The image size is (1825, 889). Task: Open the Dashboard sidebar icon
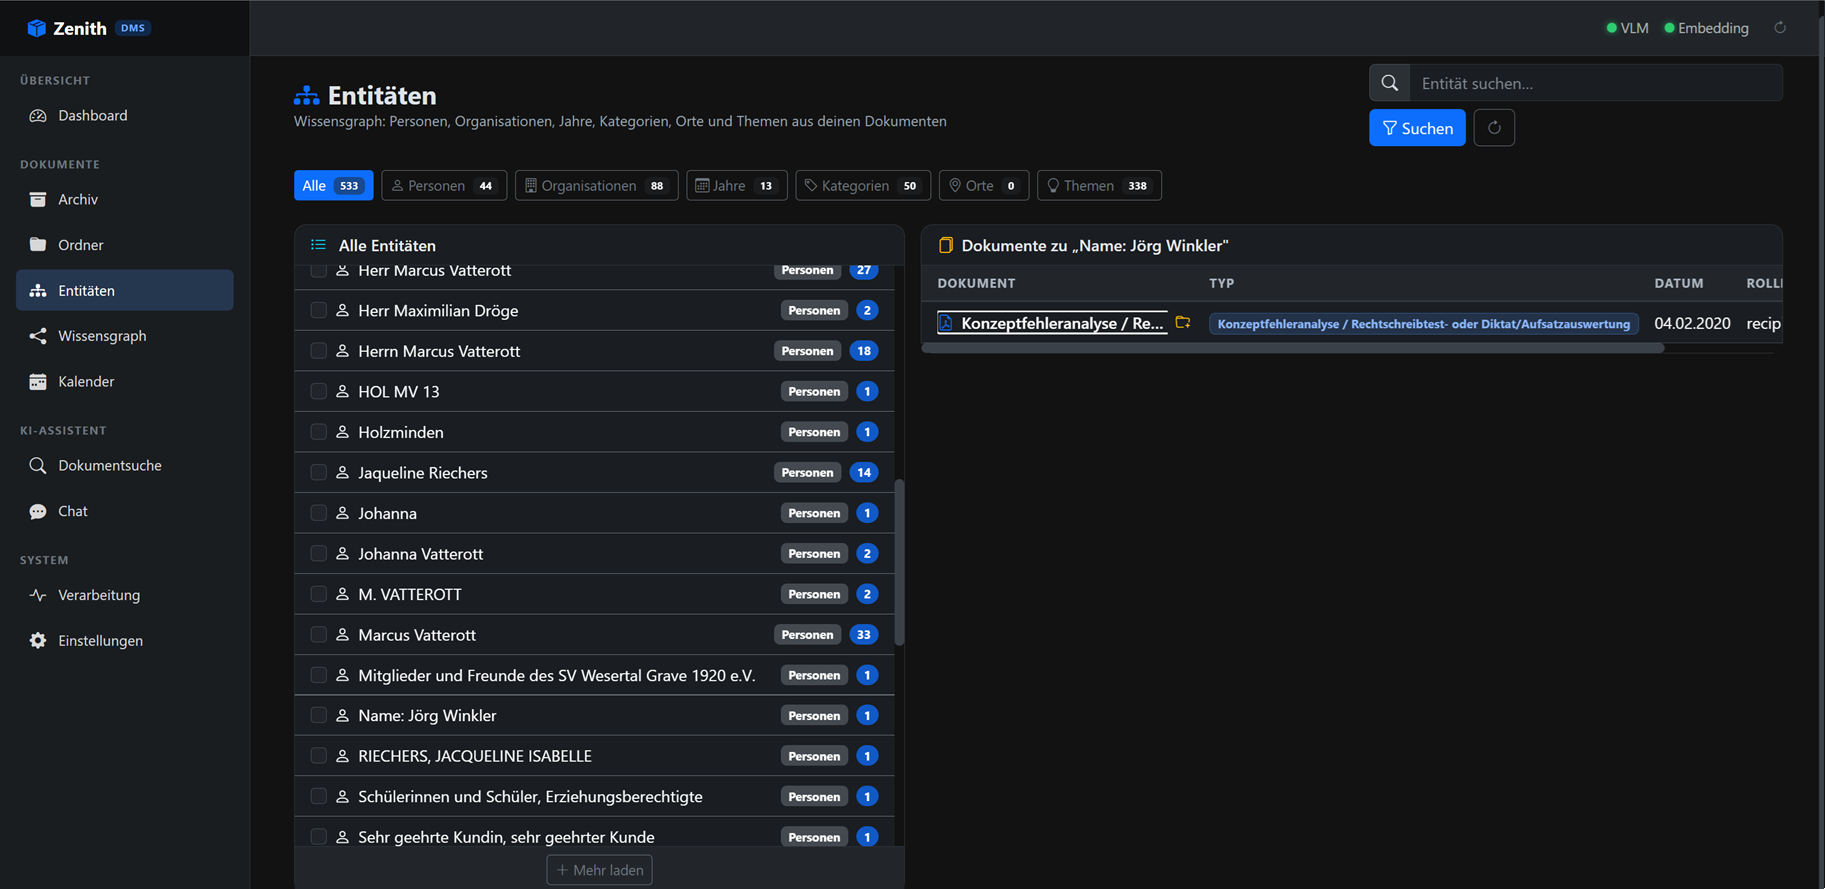click(38, 116)
